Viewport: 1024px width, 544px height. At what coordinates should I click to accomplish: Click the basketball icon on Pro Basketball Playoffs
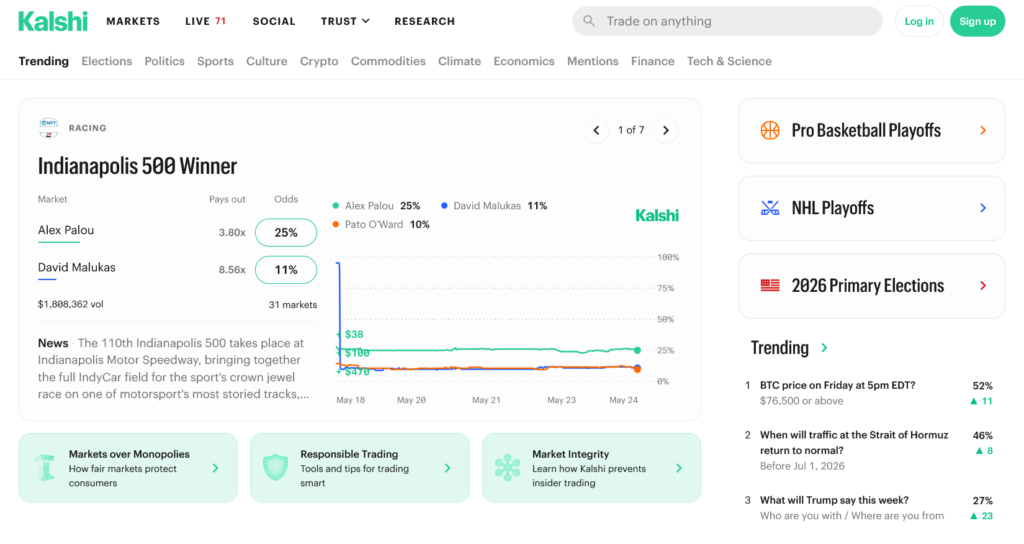(770, 131)
